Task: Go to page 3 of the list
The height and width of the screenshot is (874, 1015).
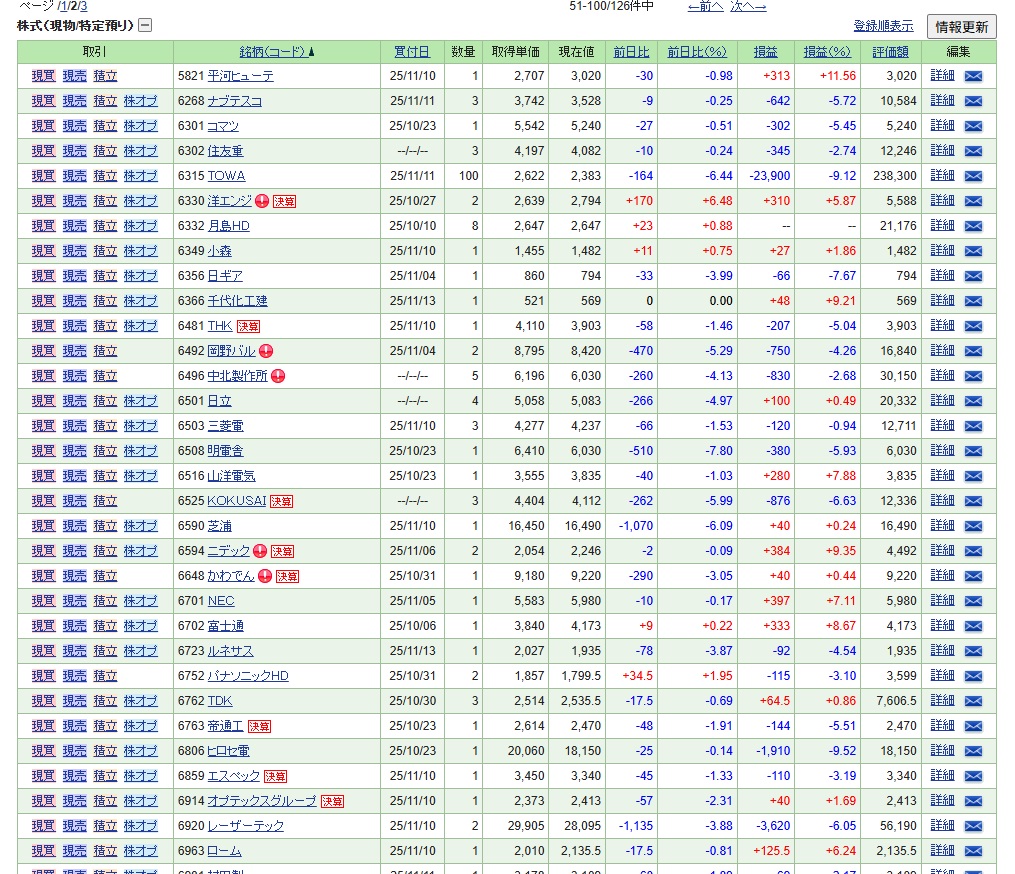Action: [84, 6]
